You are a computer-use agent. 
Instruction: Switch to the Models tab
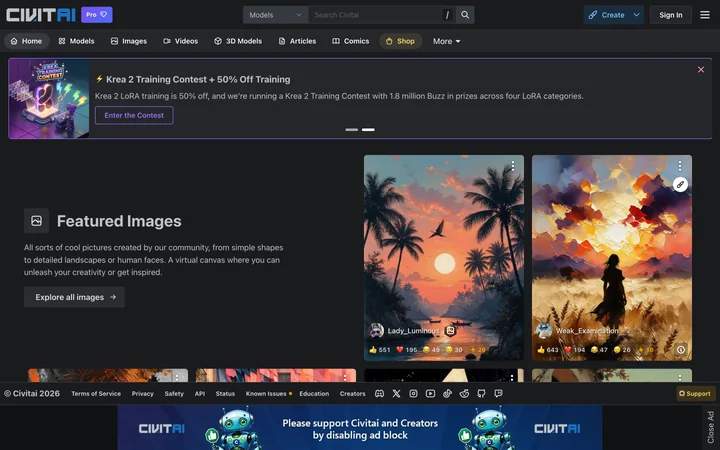(x=76, y=41)
